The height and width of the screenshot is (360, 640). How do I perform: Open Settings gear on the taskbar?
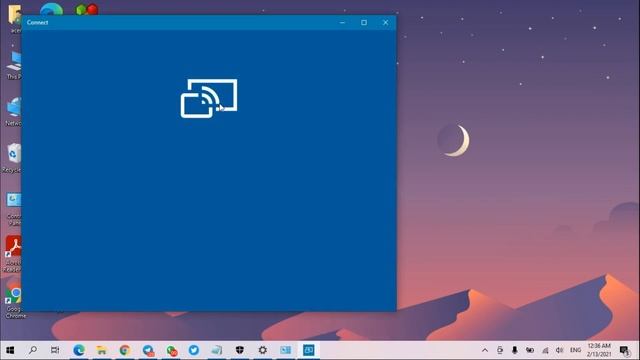tap(262, 350)
